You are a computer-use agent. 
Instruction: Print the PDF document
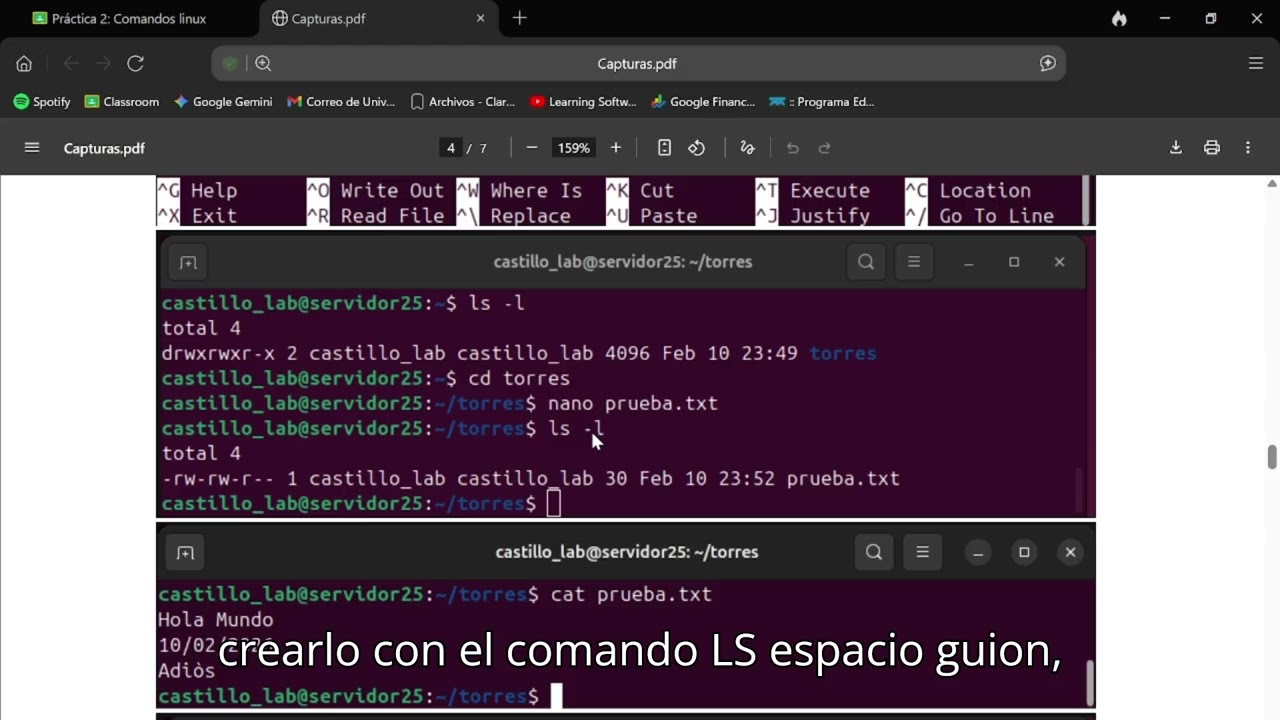click(1212, 148)
